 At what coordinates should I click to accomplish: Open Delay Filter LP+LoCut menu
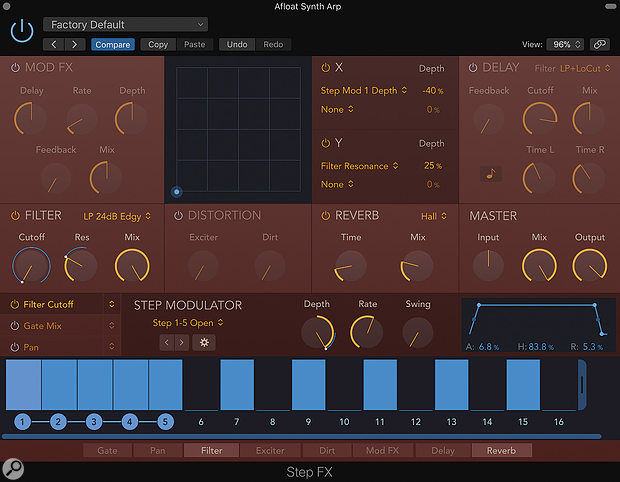tap(585, 68)
